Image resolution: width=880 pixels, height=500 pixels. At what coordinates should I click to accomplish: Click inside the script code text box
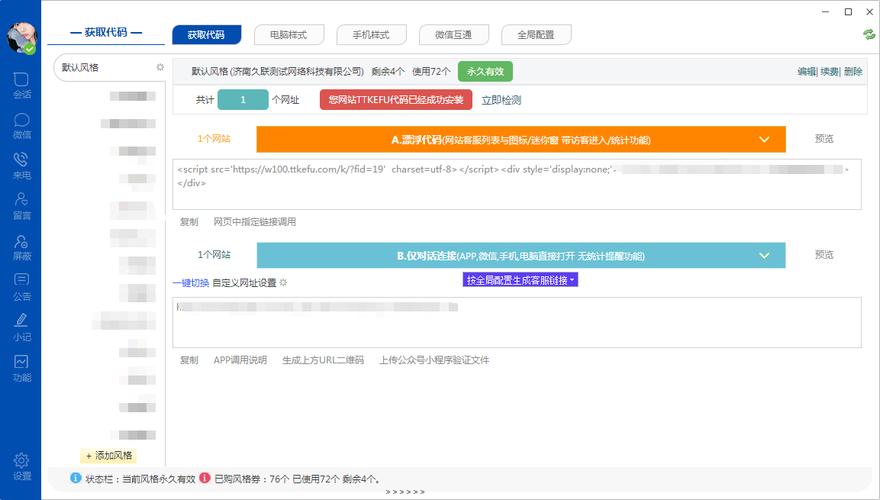pos(517,184)
